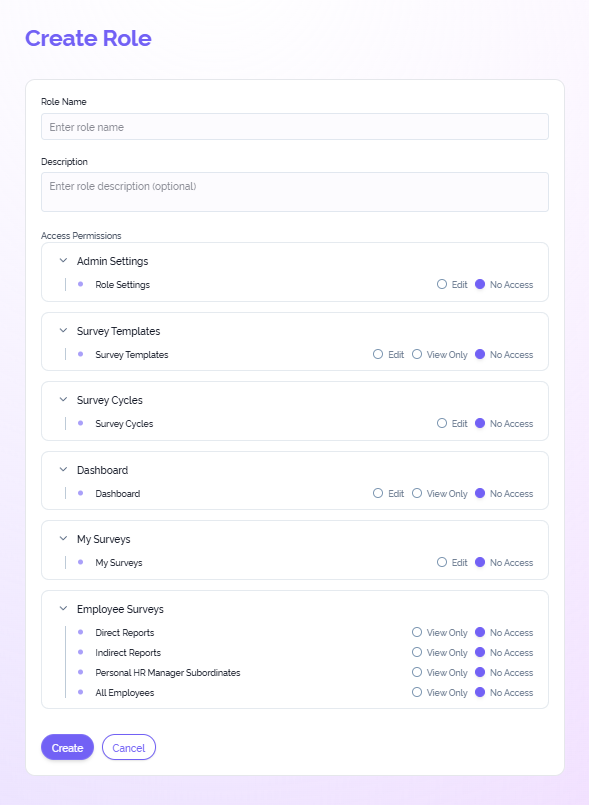589x805 pixels.
Task: Select Edit permission for Role Settings
Action: (440, 285)
